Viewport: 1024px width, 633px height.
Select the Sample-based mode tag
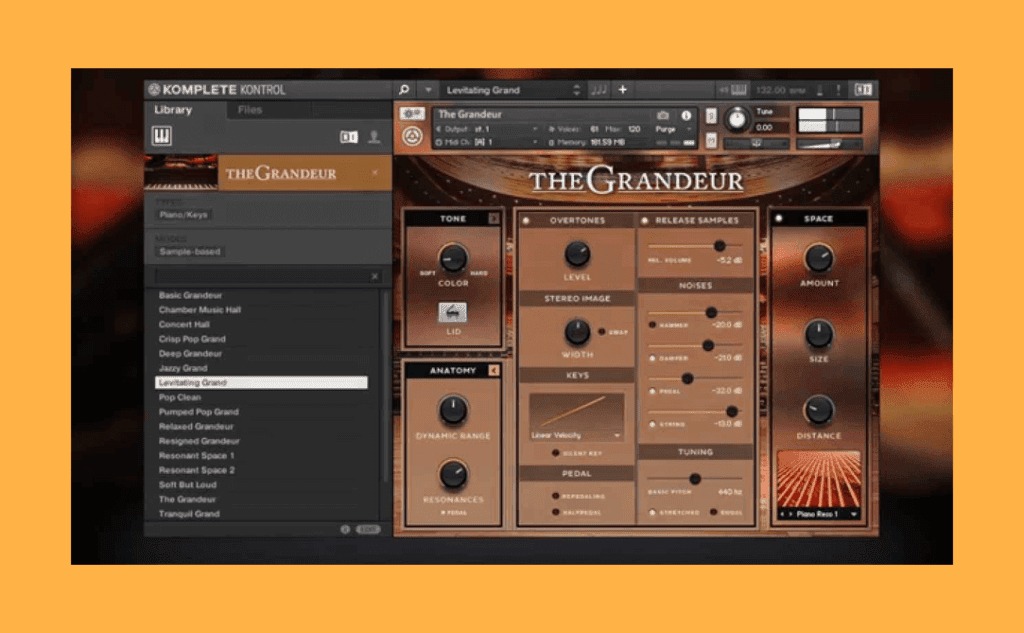pyautogui.click(x=189, y=252)
